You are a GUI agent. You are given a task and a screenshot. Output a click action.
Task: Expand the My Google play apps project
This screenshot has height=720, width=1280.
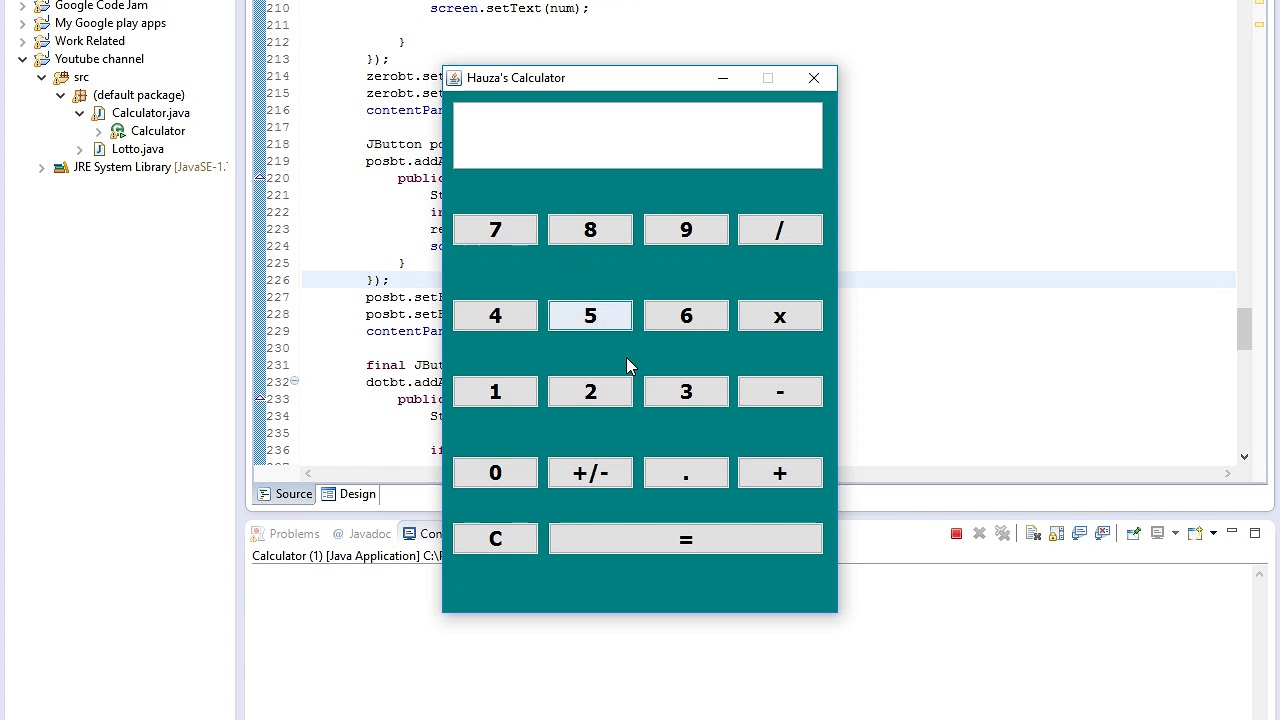click(23, 23)
